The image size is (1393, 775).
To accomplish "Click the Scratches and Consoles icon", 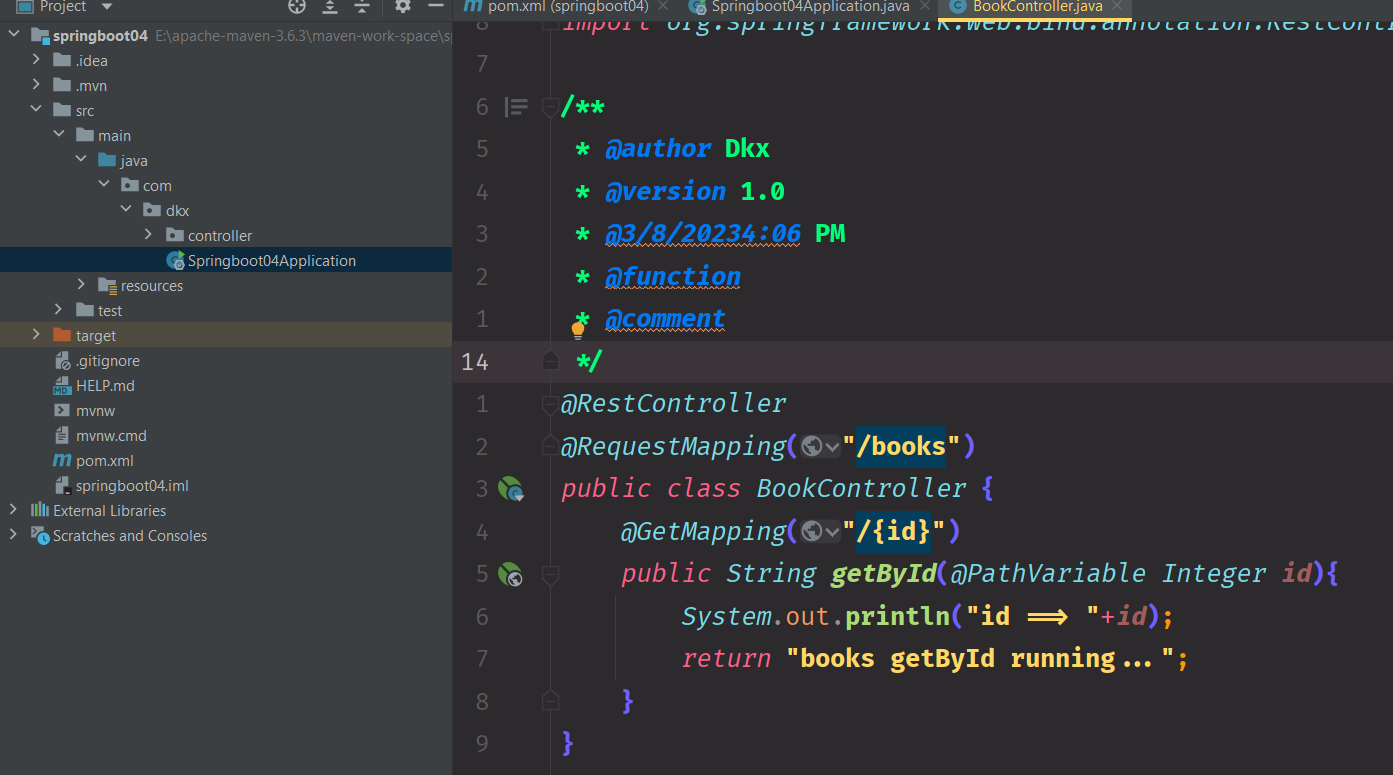I will tap(40, 536).
